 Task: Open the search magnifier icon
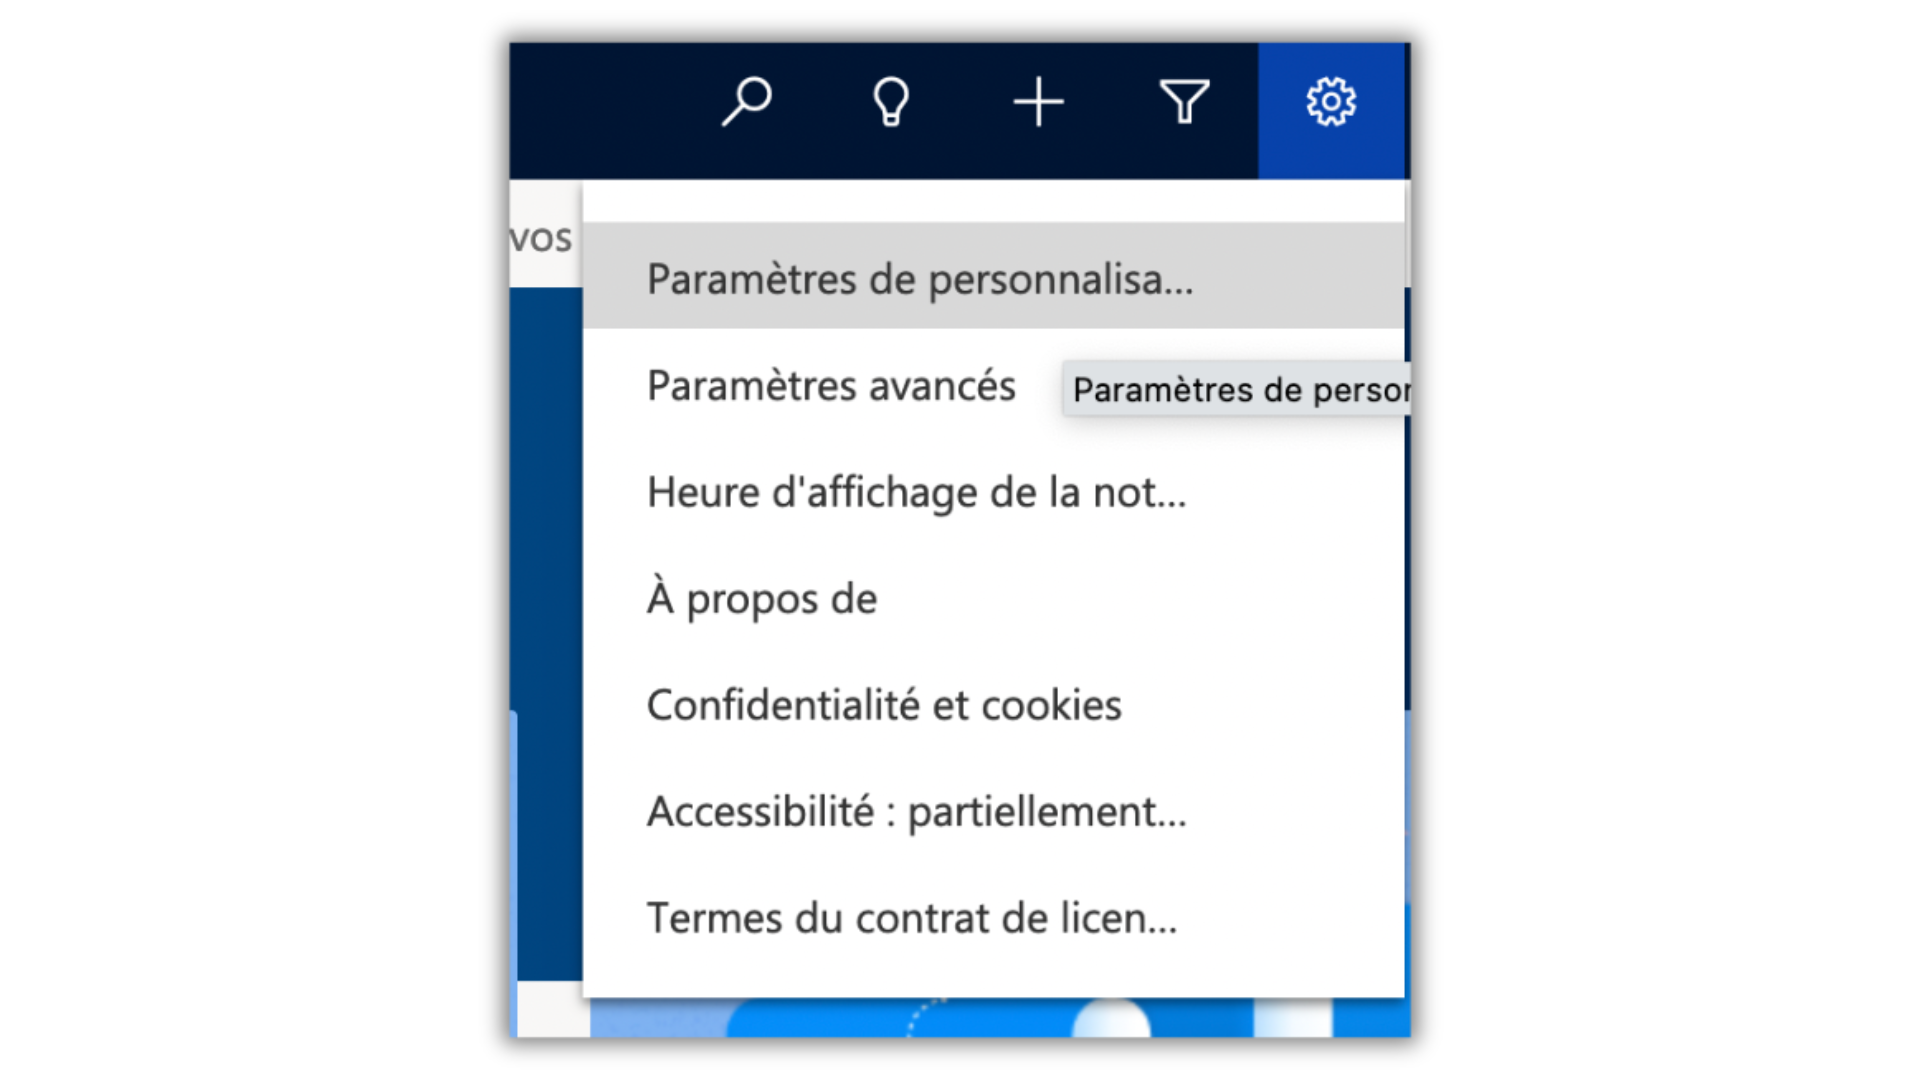[x=746, y=101]
